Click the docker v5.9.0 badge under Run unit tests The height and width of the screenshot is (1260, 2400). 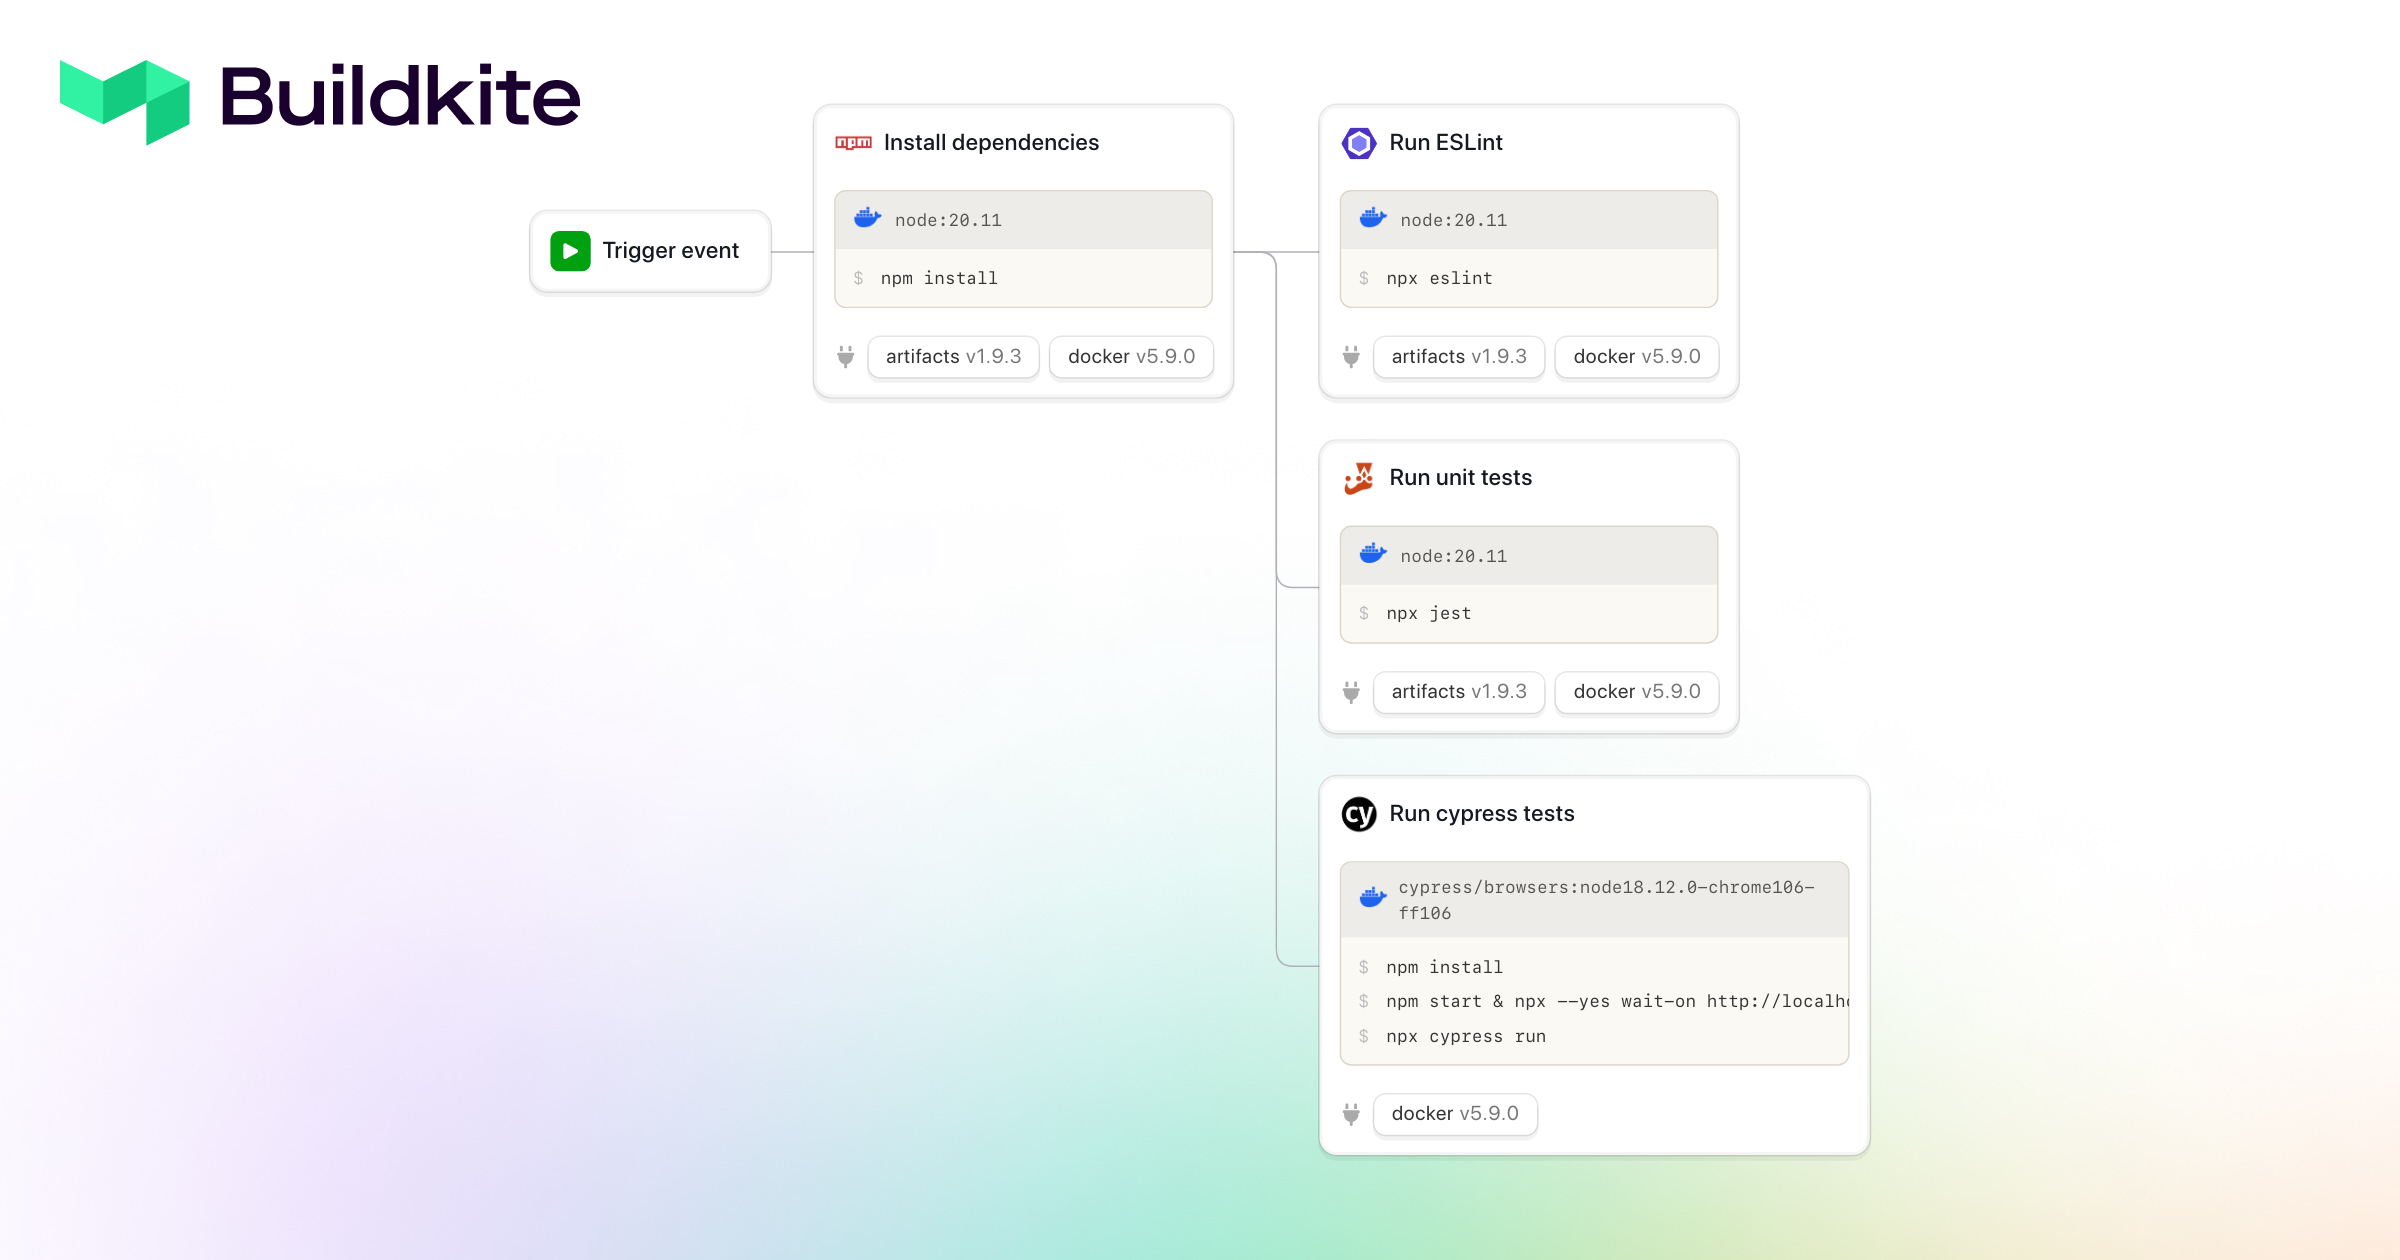(1636, 691)
